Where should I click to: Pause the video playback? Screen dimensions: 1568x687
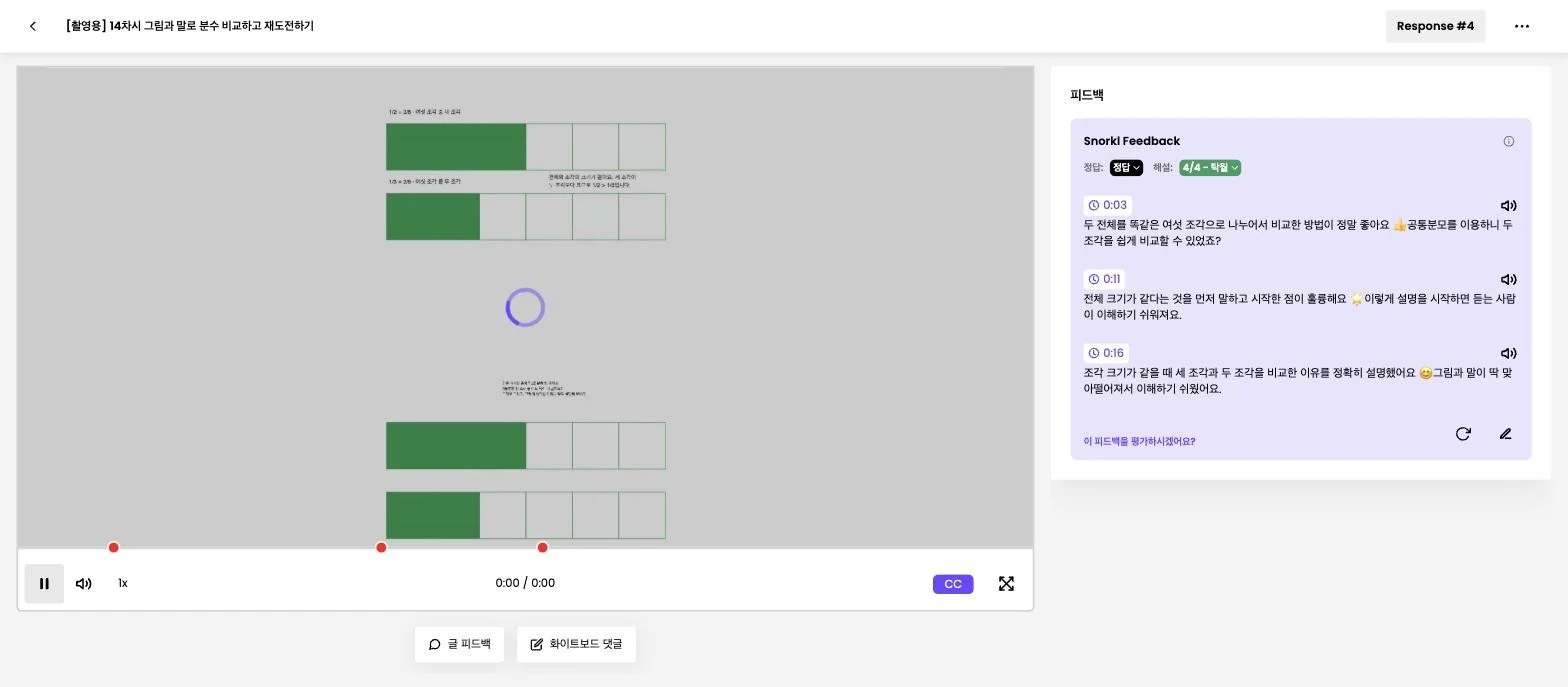coord(44,584)
